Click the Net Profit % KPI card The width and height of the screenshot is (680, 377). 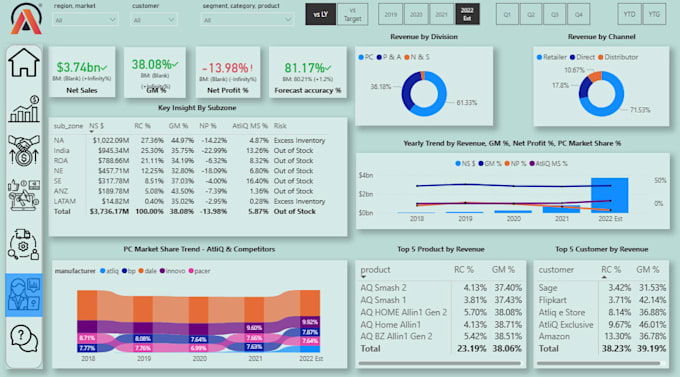coord(228,72)
